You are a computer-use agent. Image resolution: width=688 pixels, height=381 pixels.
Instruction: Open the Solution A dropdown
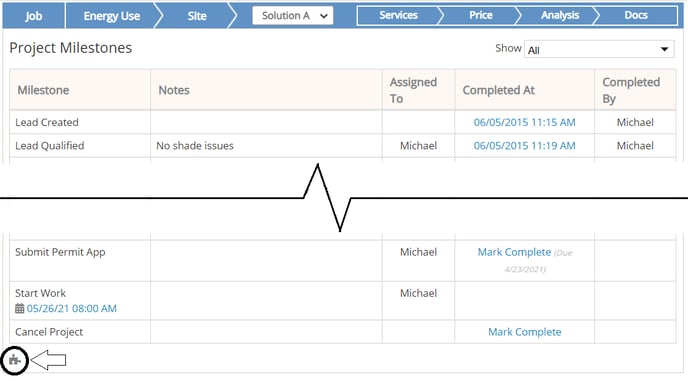[x=293, y=16]
